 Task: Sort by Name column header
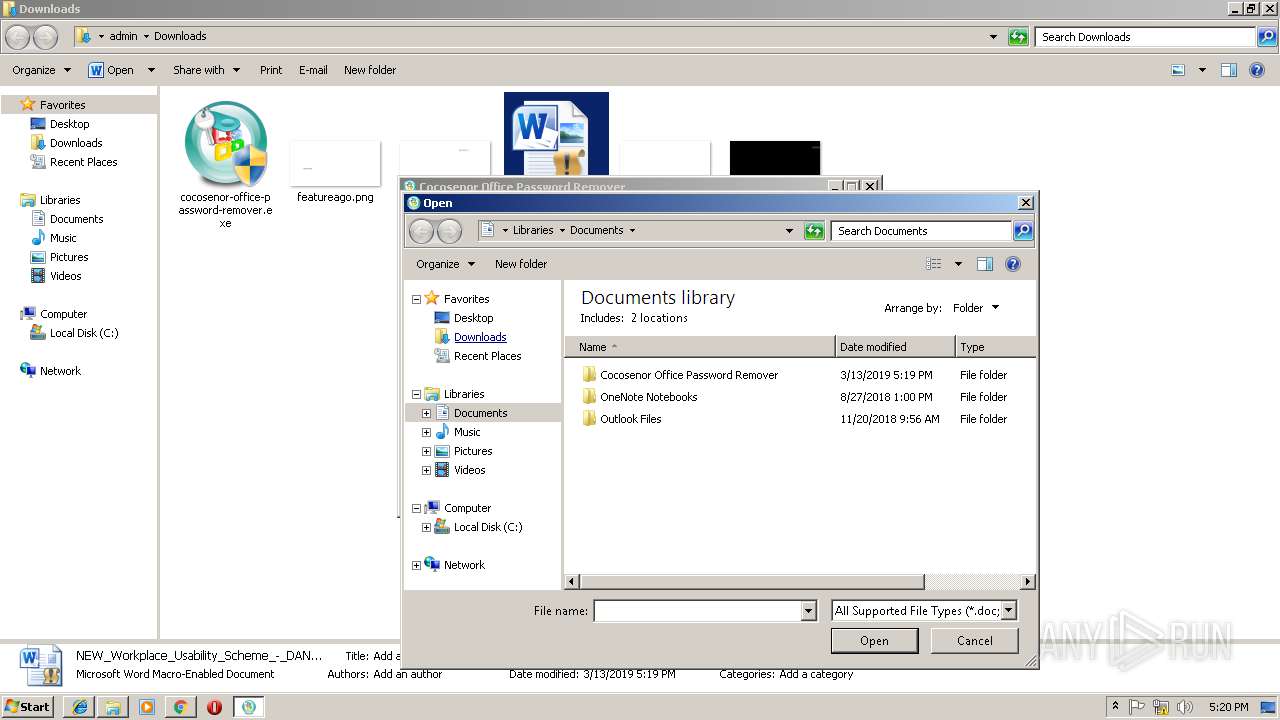tap(700, 347)
